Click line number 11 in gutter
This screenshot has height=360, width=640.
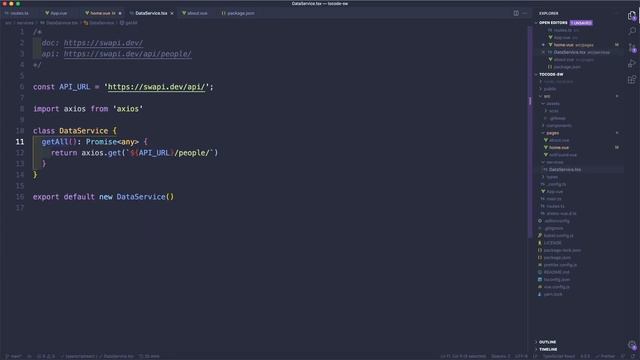(20, 142)
